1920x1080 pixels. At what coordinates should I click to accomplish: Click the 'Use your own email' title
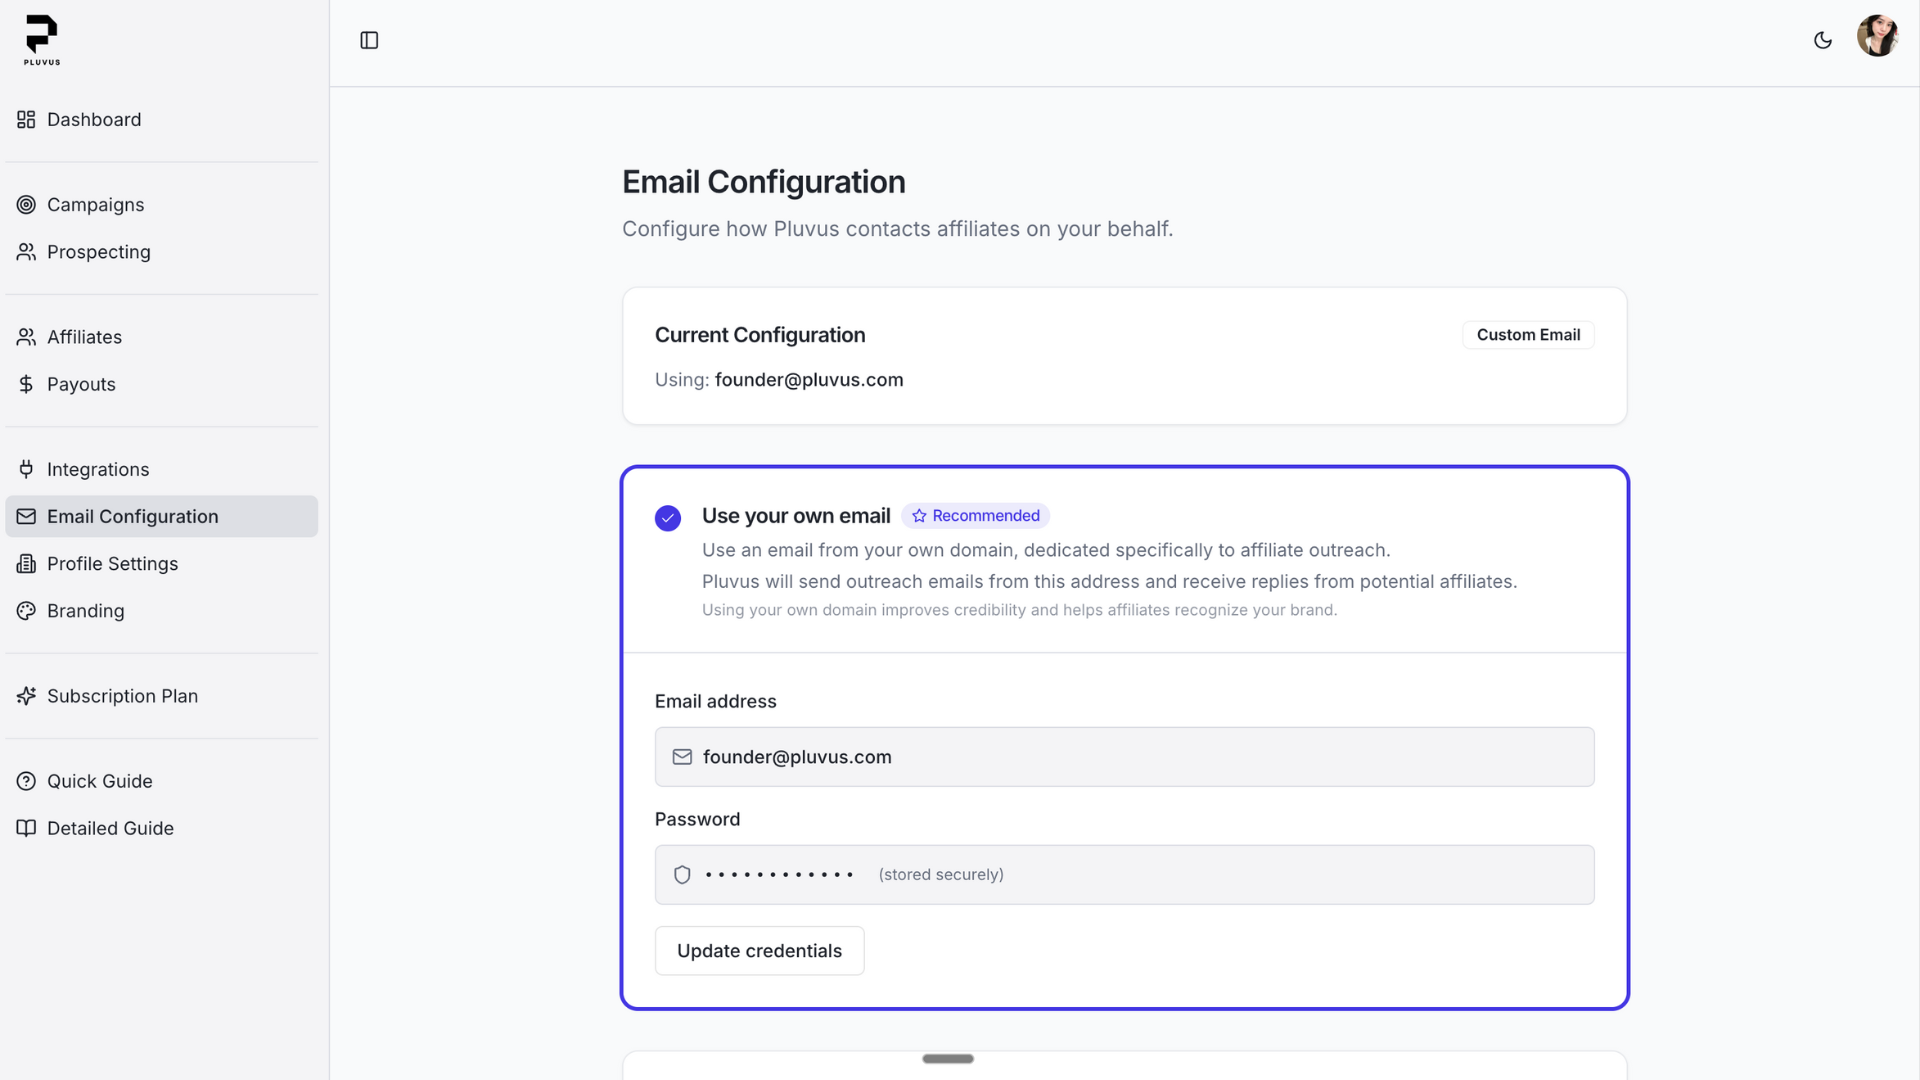(x=796, y=516)
